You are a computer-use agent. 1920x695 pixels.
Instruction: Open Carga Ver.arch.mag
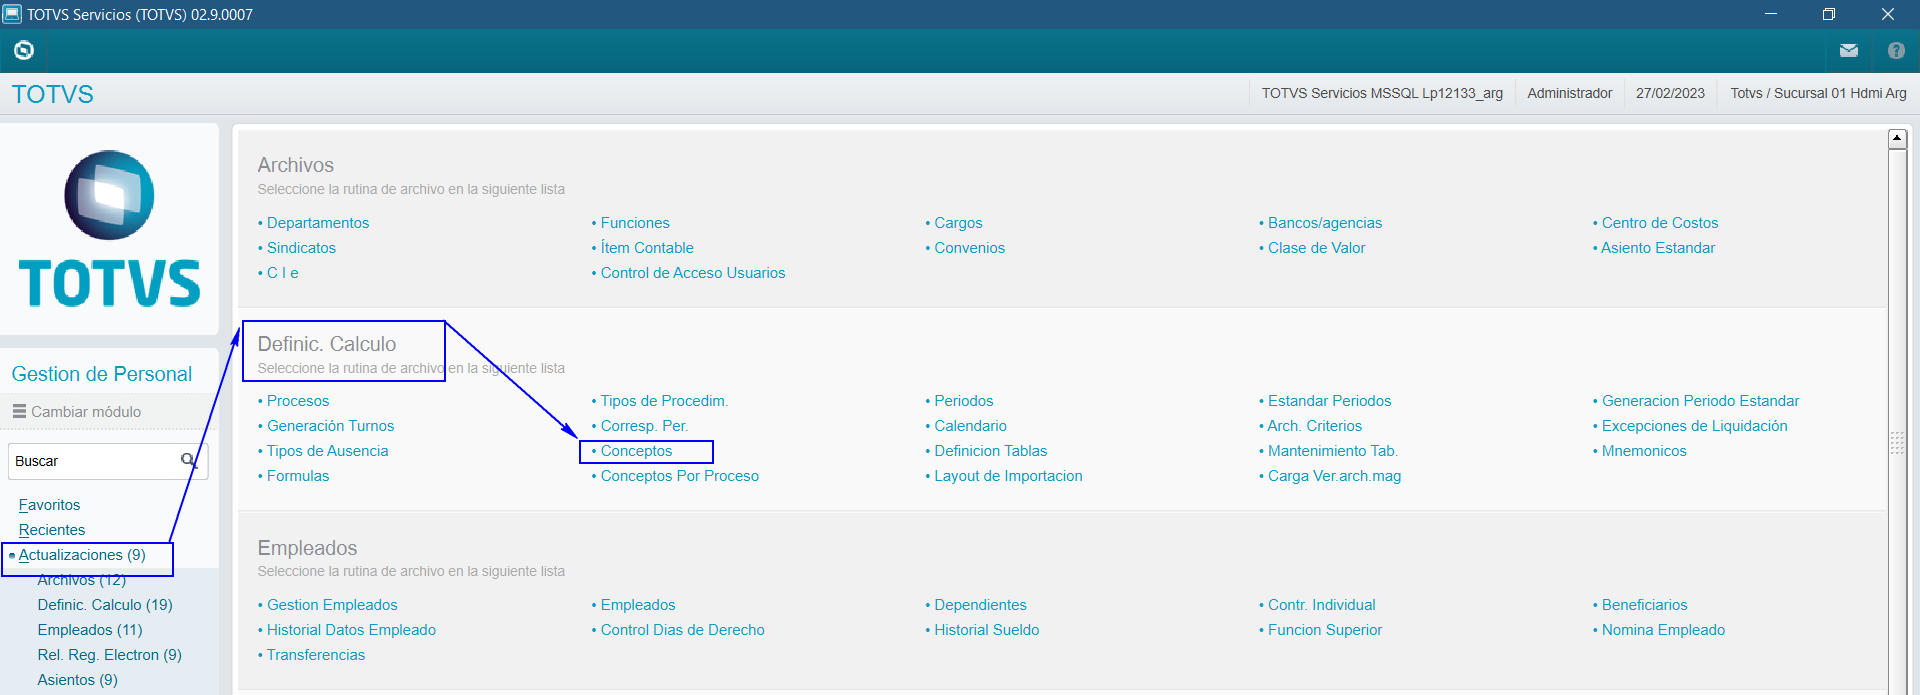click(x=1334, y=476)
